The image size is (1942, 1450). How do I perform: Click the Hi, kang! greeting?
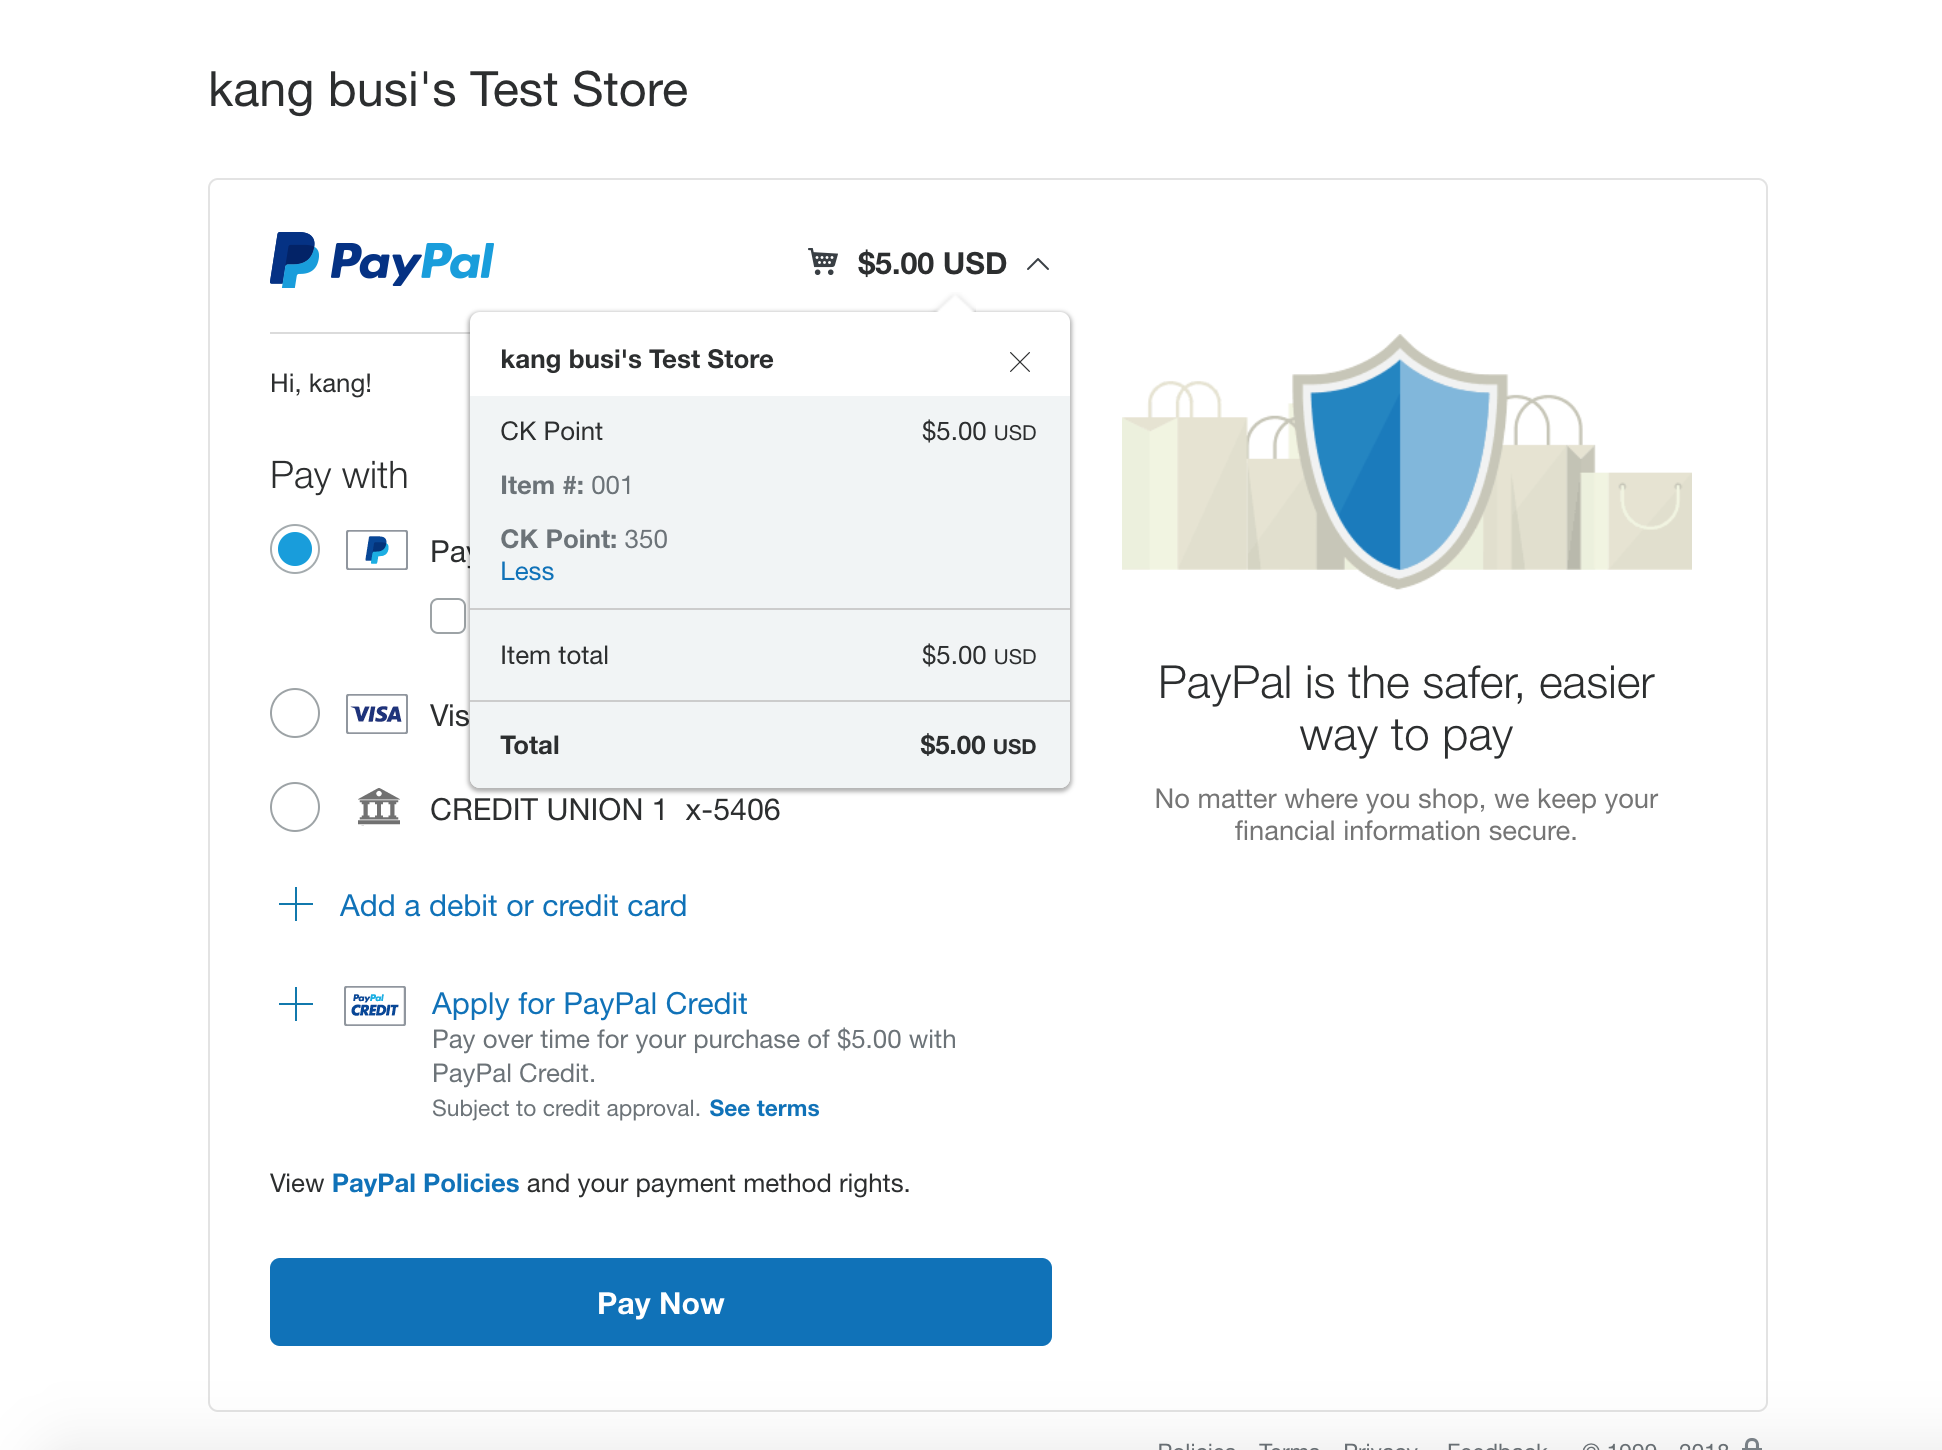point(321,384)
